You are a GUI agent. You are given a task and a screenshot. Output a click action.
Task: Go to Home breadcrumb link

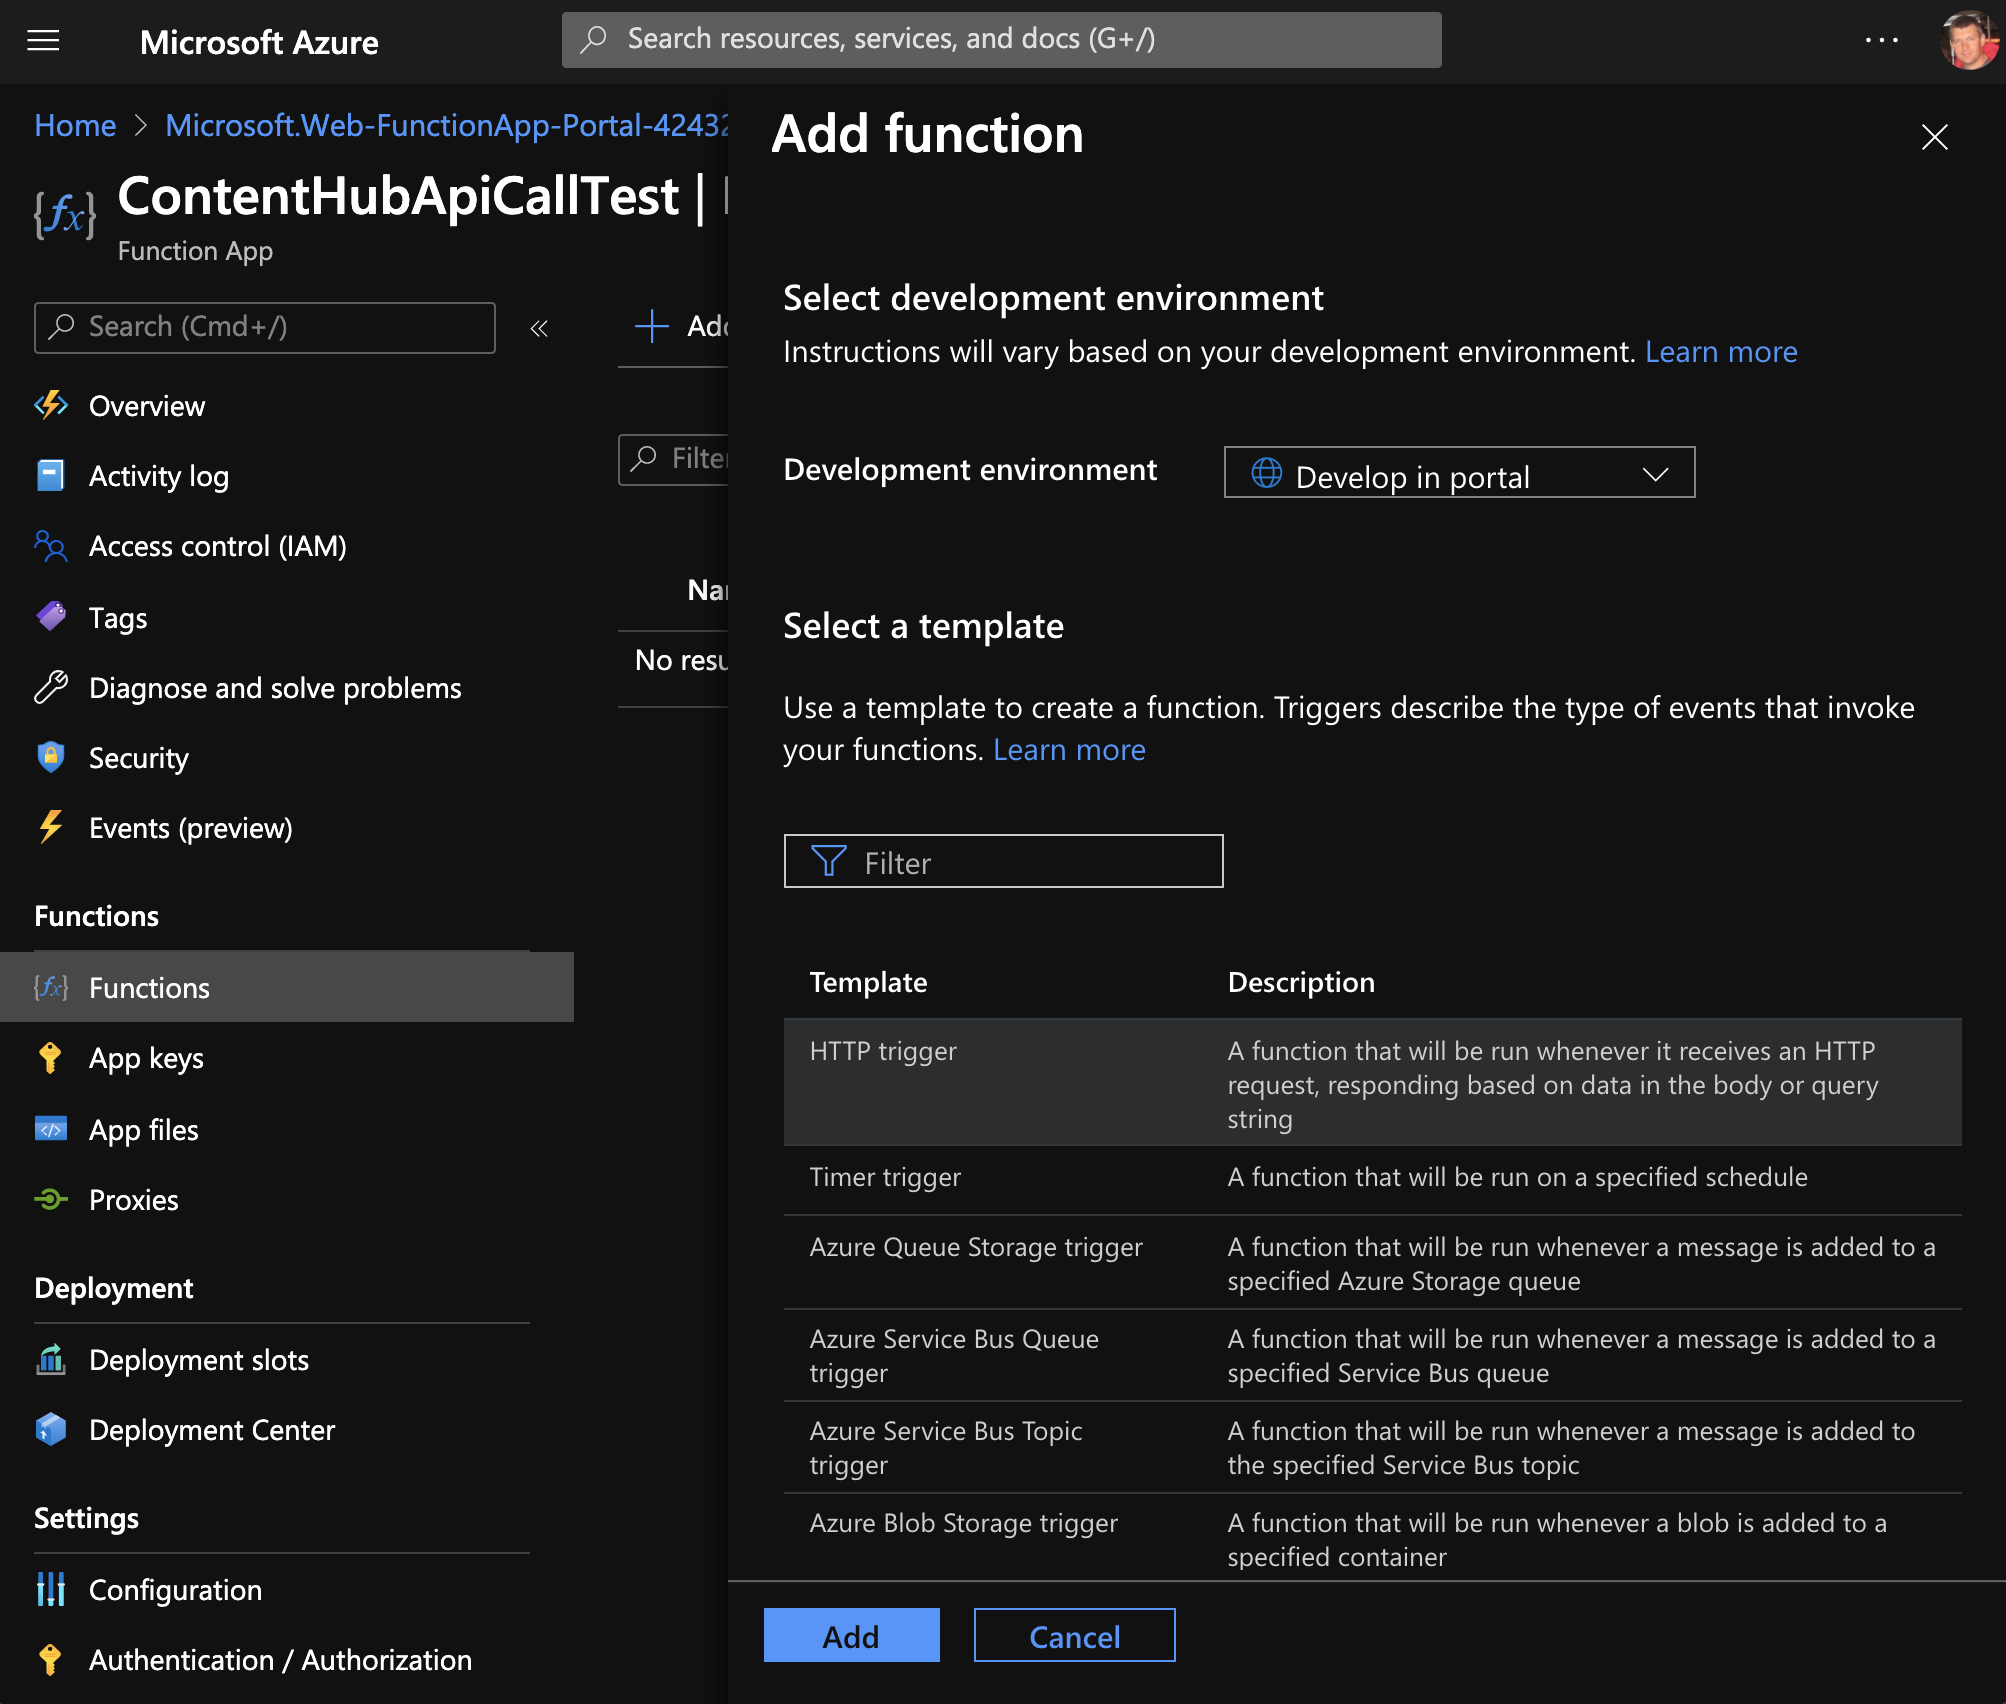pyautogui.click(x=75, y=125)
